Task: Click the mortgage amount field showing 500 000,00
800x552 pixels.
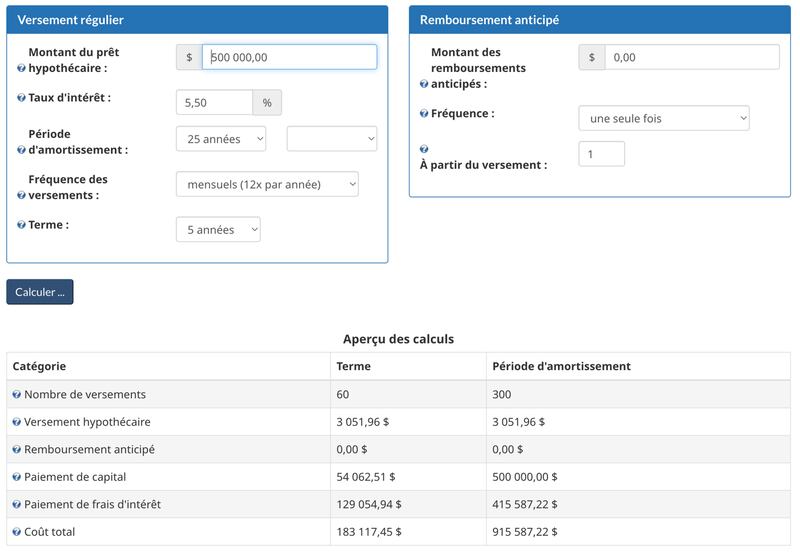Action: pos(290,57)
